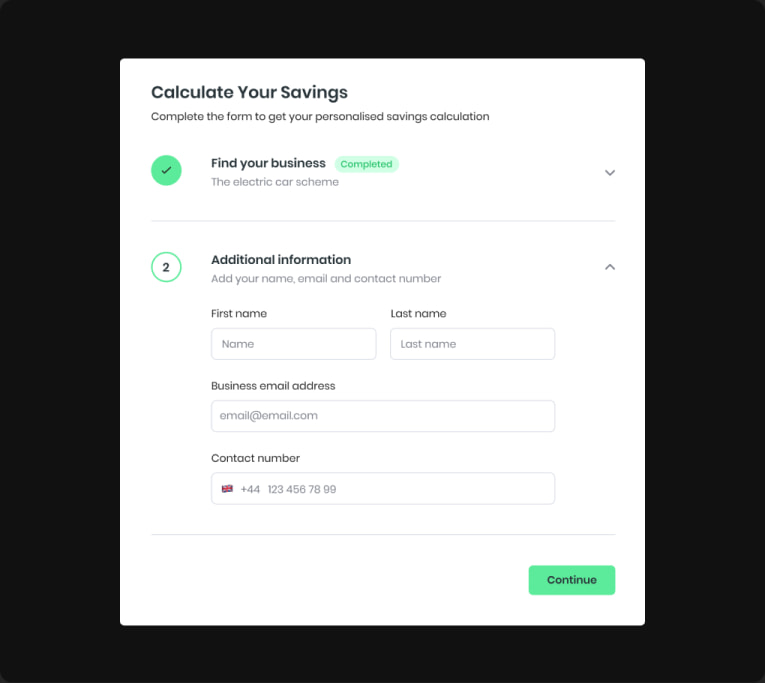This screenshot has width=765, height=683.
Task: Click the First name input field
Action: 293,344
